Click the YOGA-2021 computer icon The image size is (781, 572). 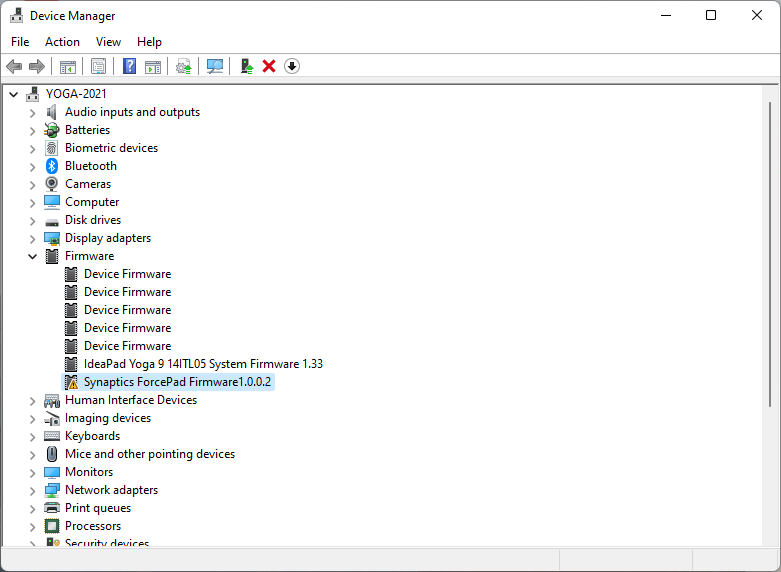(x=33, y=94)
